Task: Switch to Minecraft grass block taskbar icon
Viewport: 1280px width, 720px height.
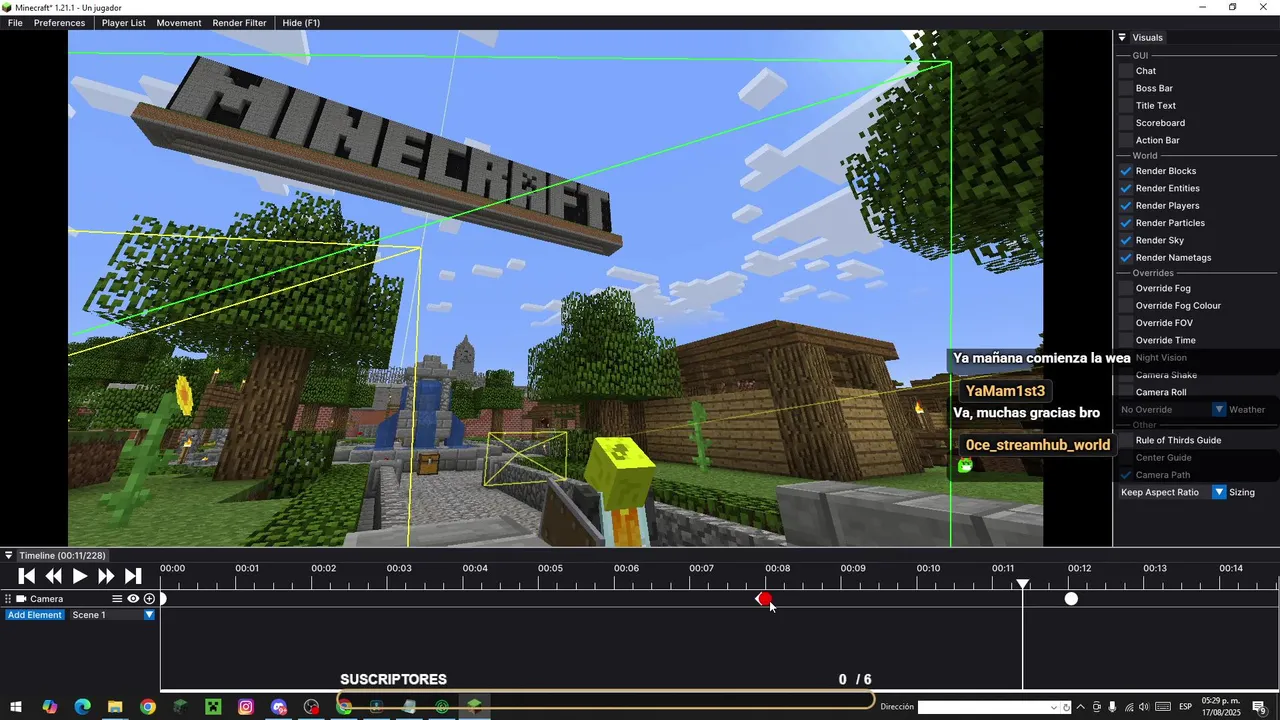Action: click(x=474, y=707)
